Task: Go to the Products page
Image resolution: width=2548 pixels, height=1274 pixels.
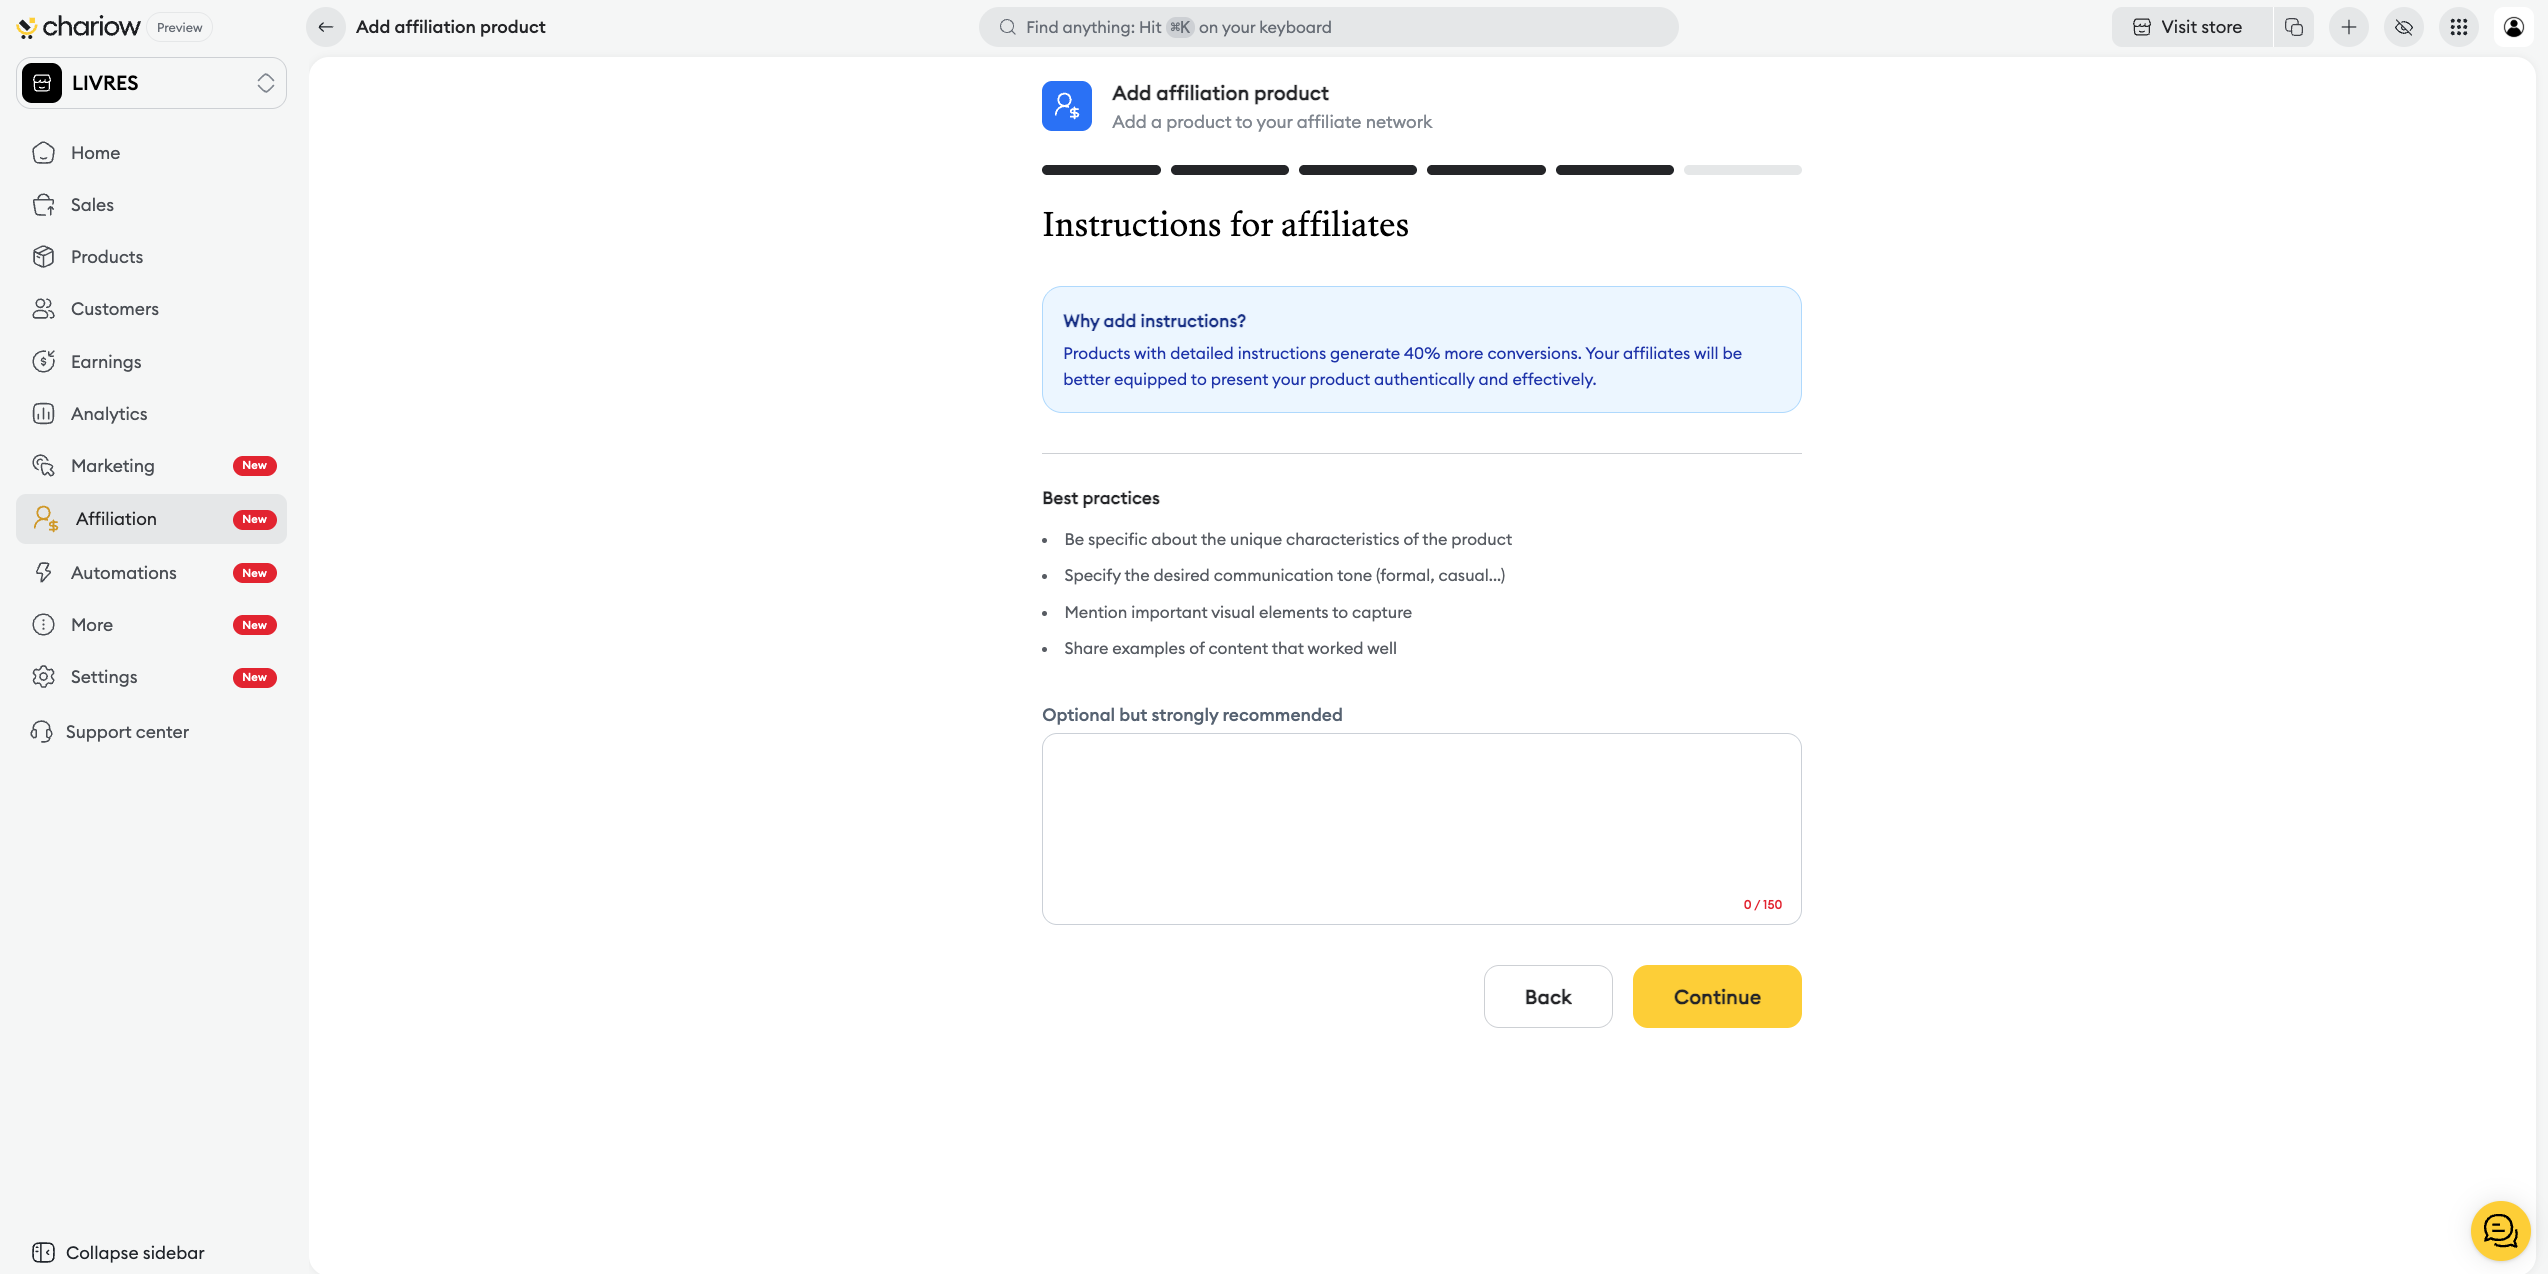Action: (x=107, y=257)
